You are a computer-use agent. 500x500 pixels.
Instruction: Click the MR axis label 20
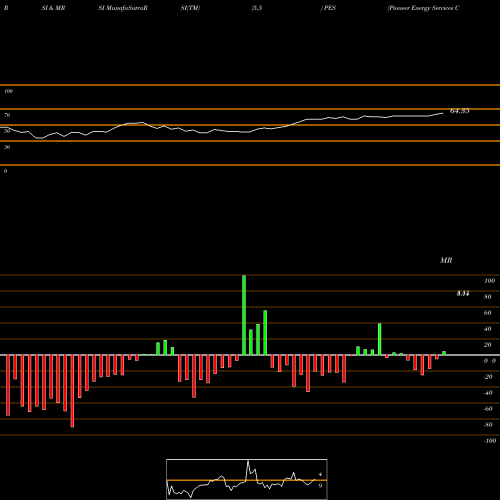pos(488,345)
